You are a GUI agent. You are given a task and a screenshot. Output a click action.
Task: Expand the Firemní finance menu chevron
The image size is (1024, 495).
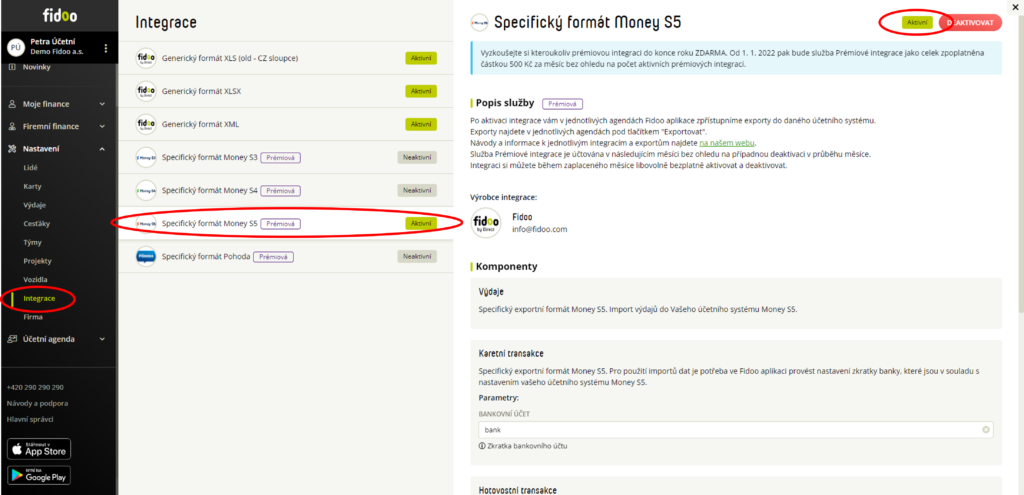(102, 126)
